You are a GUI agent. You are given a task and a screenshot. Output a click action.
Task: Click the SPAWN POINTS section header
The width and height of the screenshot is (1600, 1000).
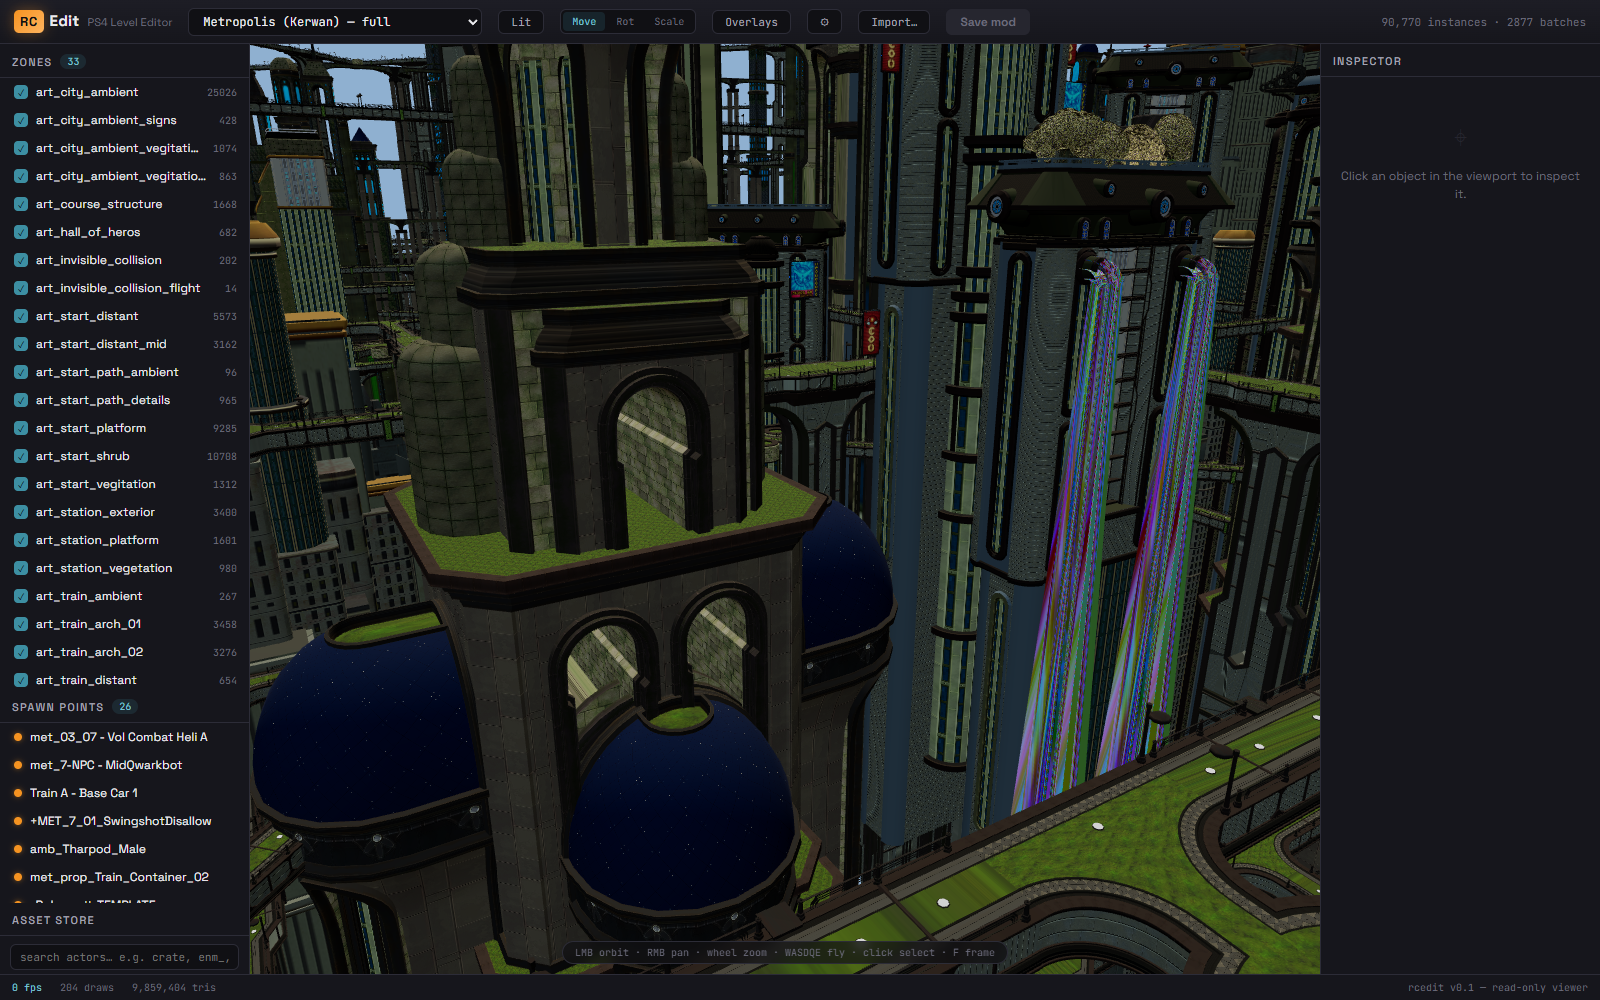point(58,707)
